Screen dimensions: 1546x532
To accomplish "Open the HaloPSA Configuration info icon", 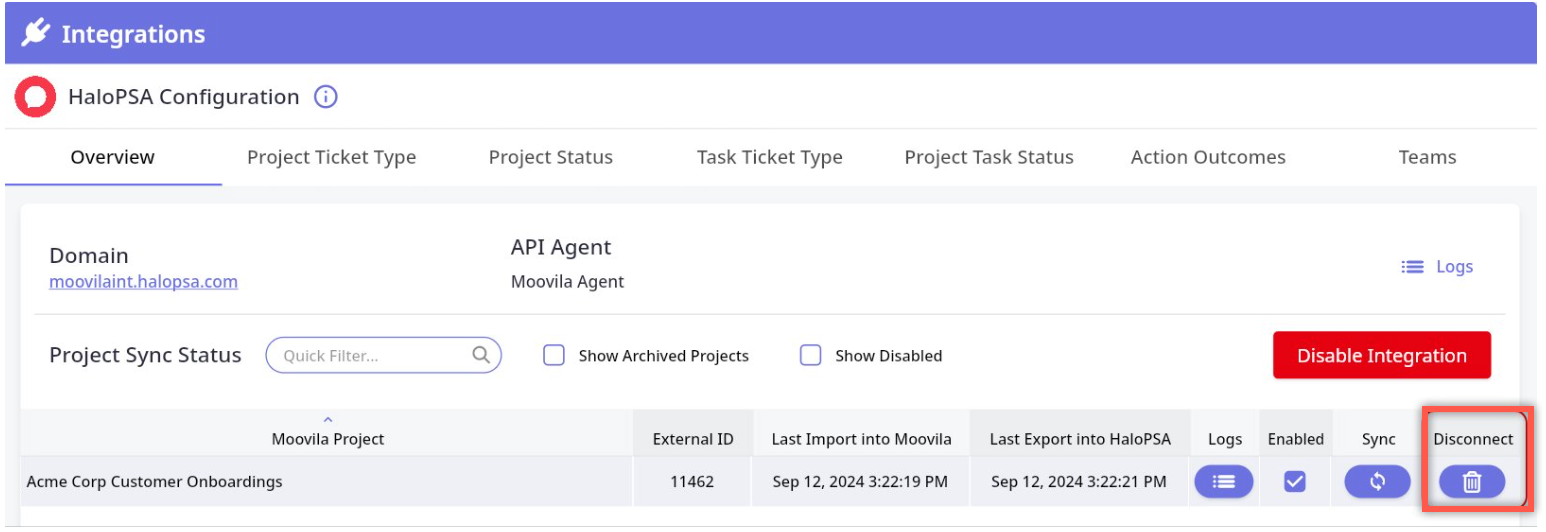I will pos(326,97).
